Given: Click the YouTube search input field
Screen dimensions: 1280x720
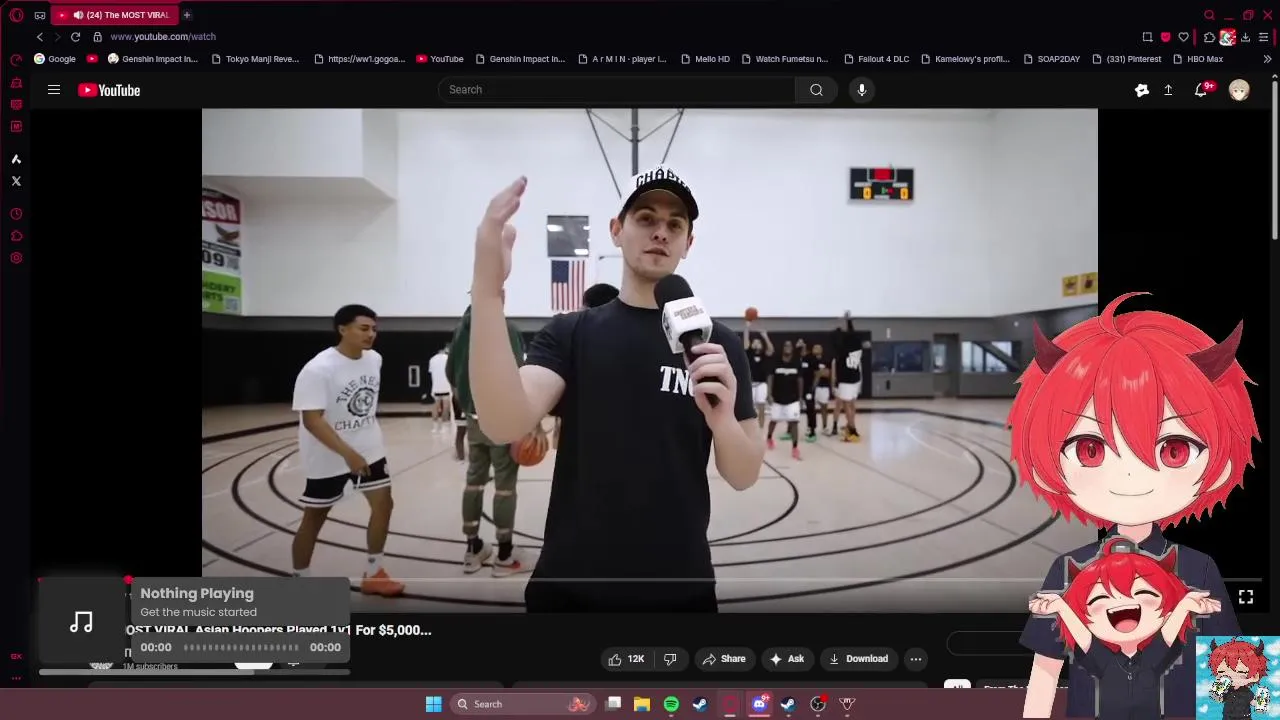Looking at the screenshot, I should click(x=617, y=90).
